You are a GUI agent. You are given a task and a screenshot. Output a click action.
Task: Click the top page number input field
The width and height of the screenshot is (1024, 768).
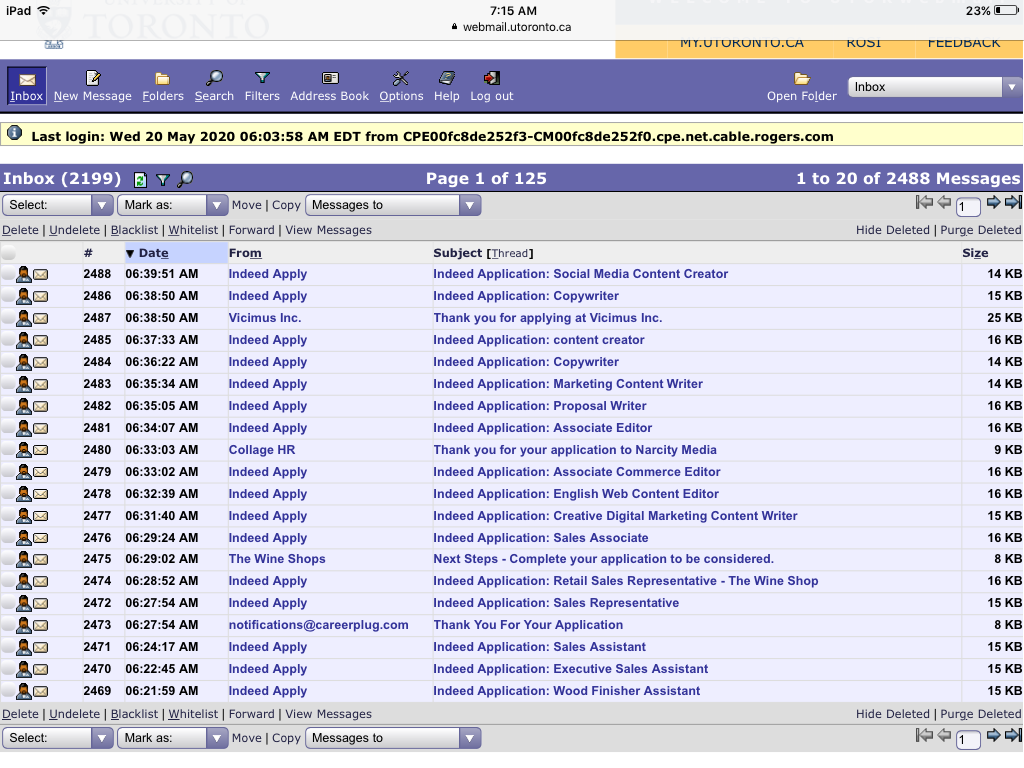967,207
